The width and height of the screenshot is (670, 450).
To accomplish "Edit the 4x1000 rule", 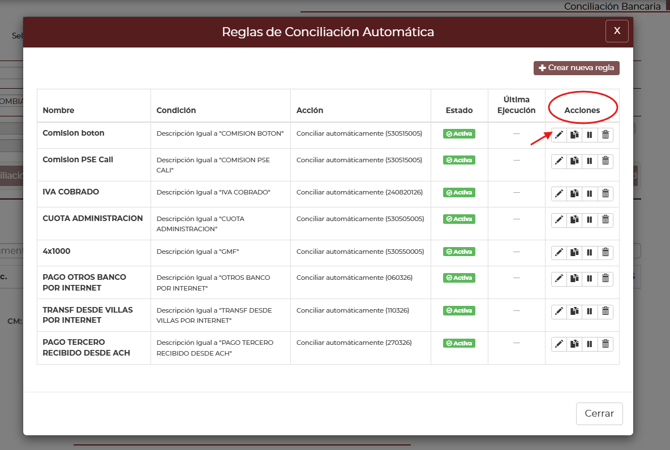I will (559, 253).
